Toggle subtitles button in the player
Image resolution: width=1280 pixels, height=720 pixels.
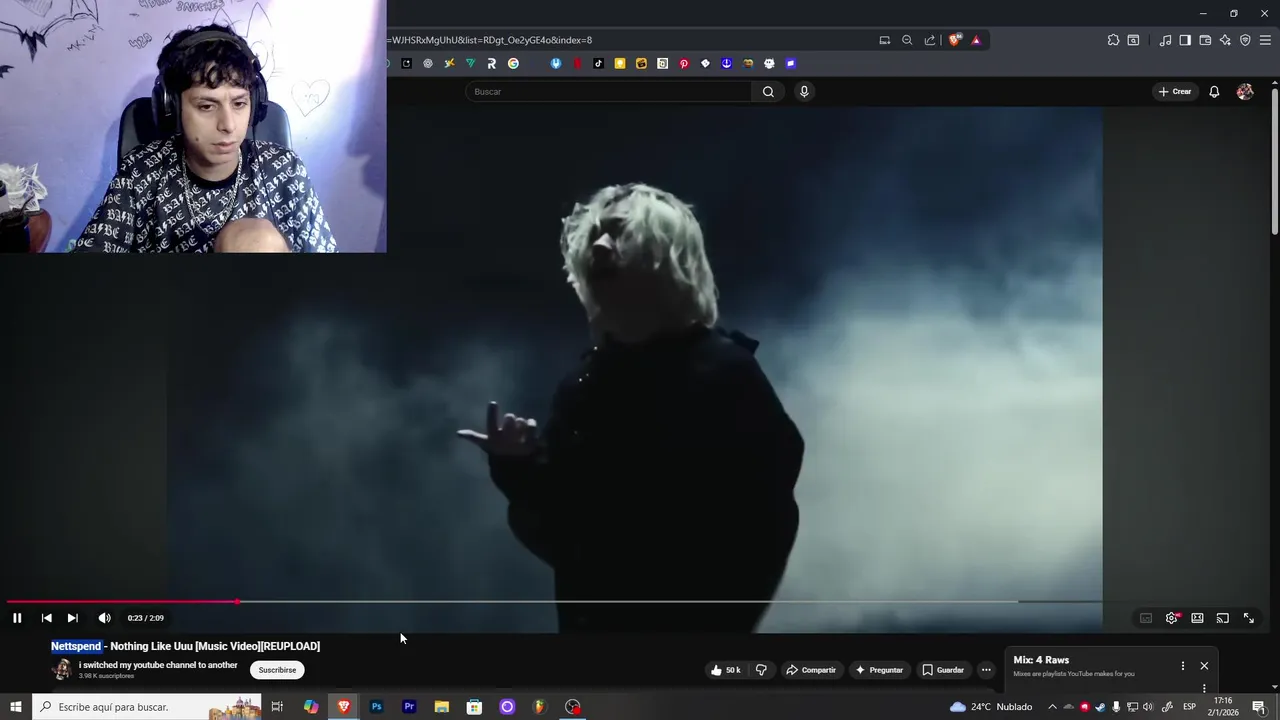click(x=1146, y=618)
